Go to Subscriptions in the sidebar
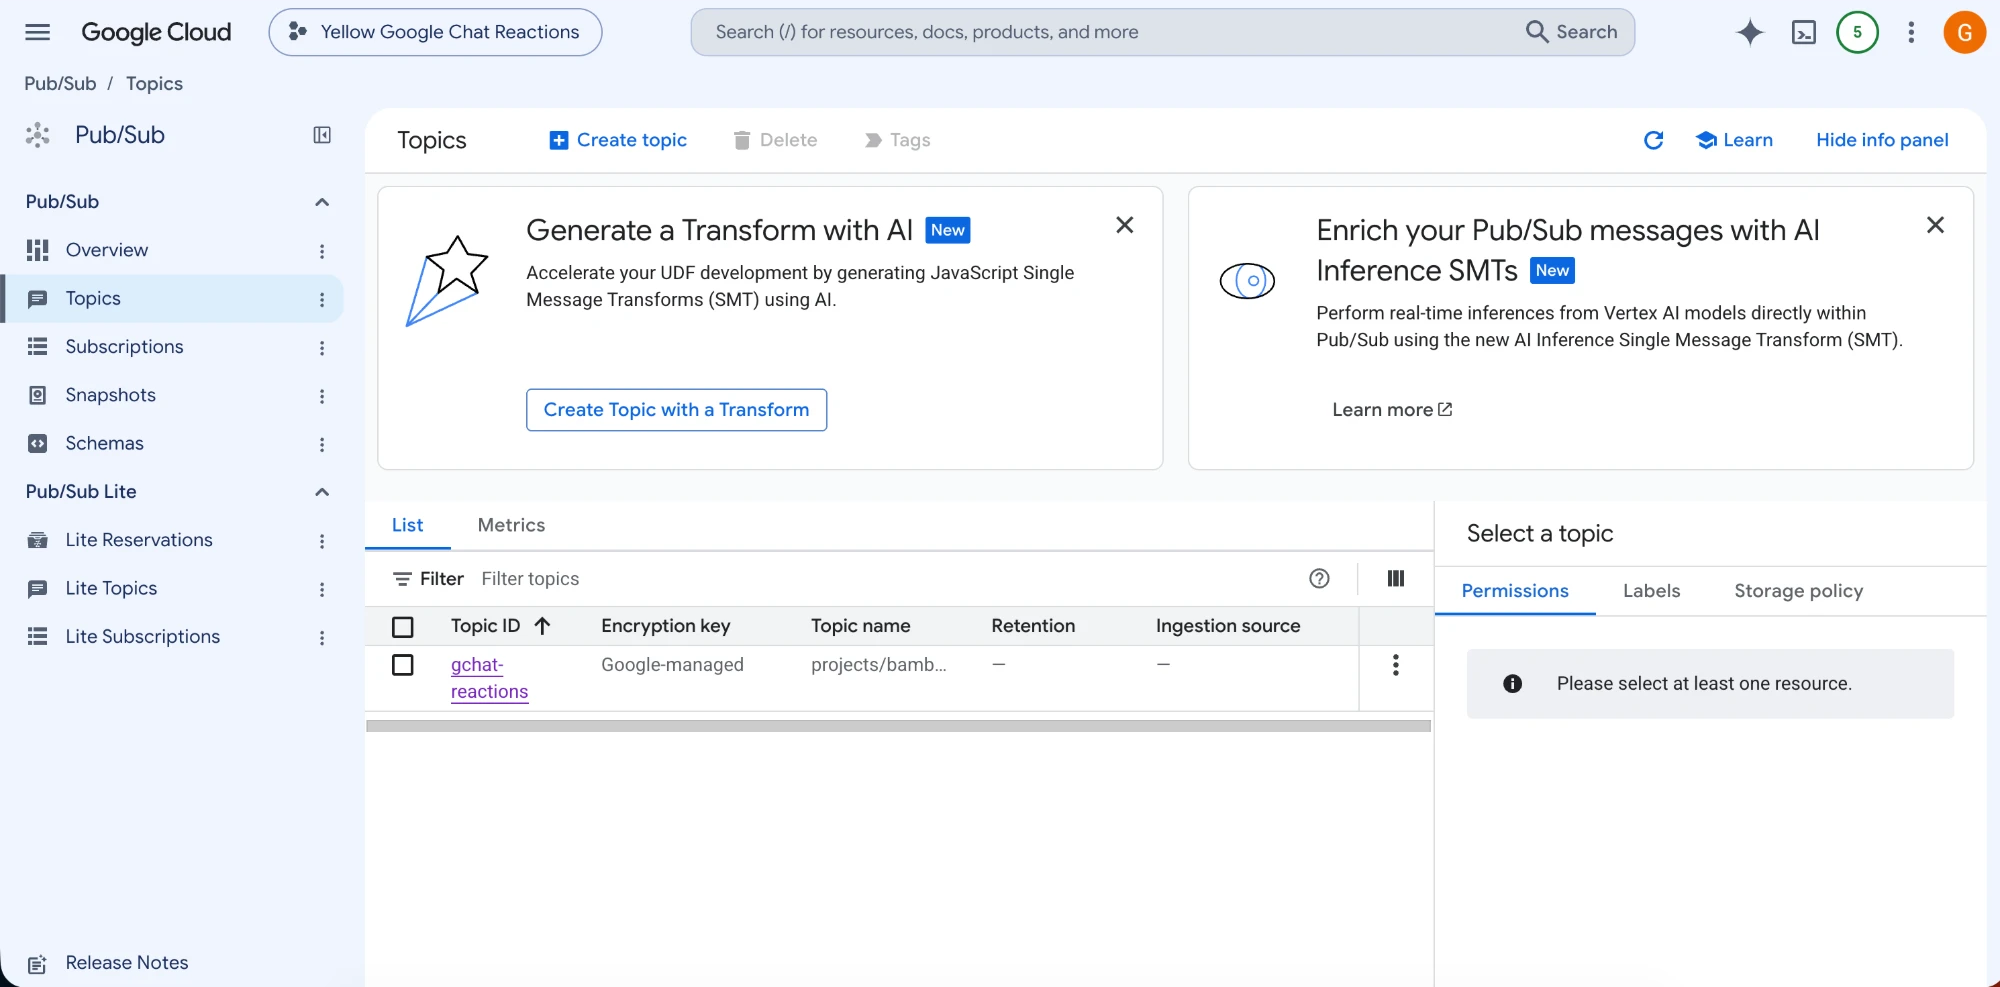This screenshot has width=2000, height=987. click(124, 347)
